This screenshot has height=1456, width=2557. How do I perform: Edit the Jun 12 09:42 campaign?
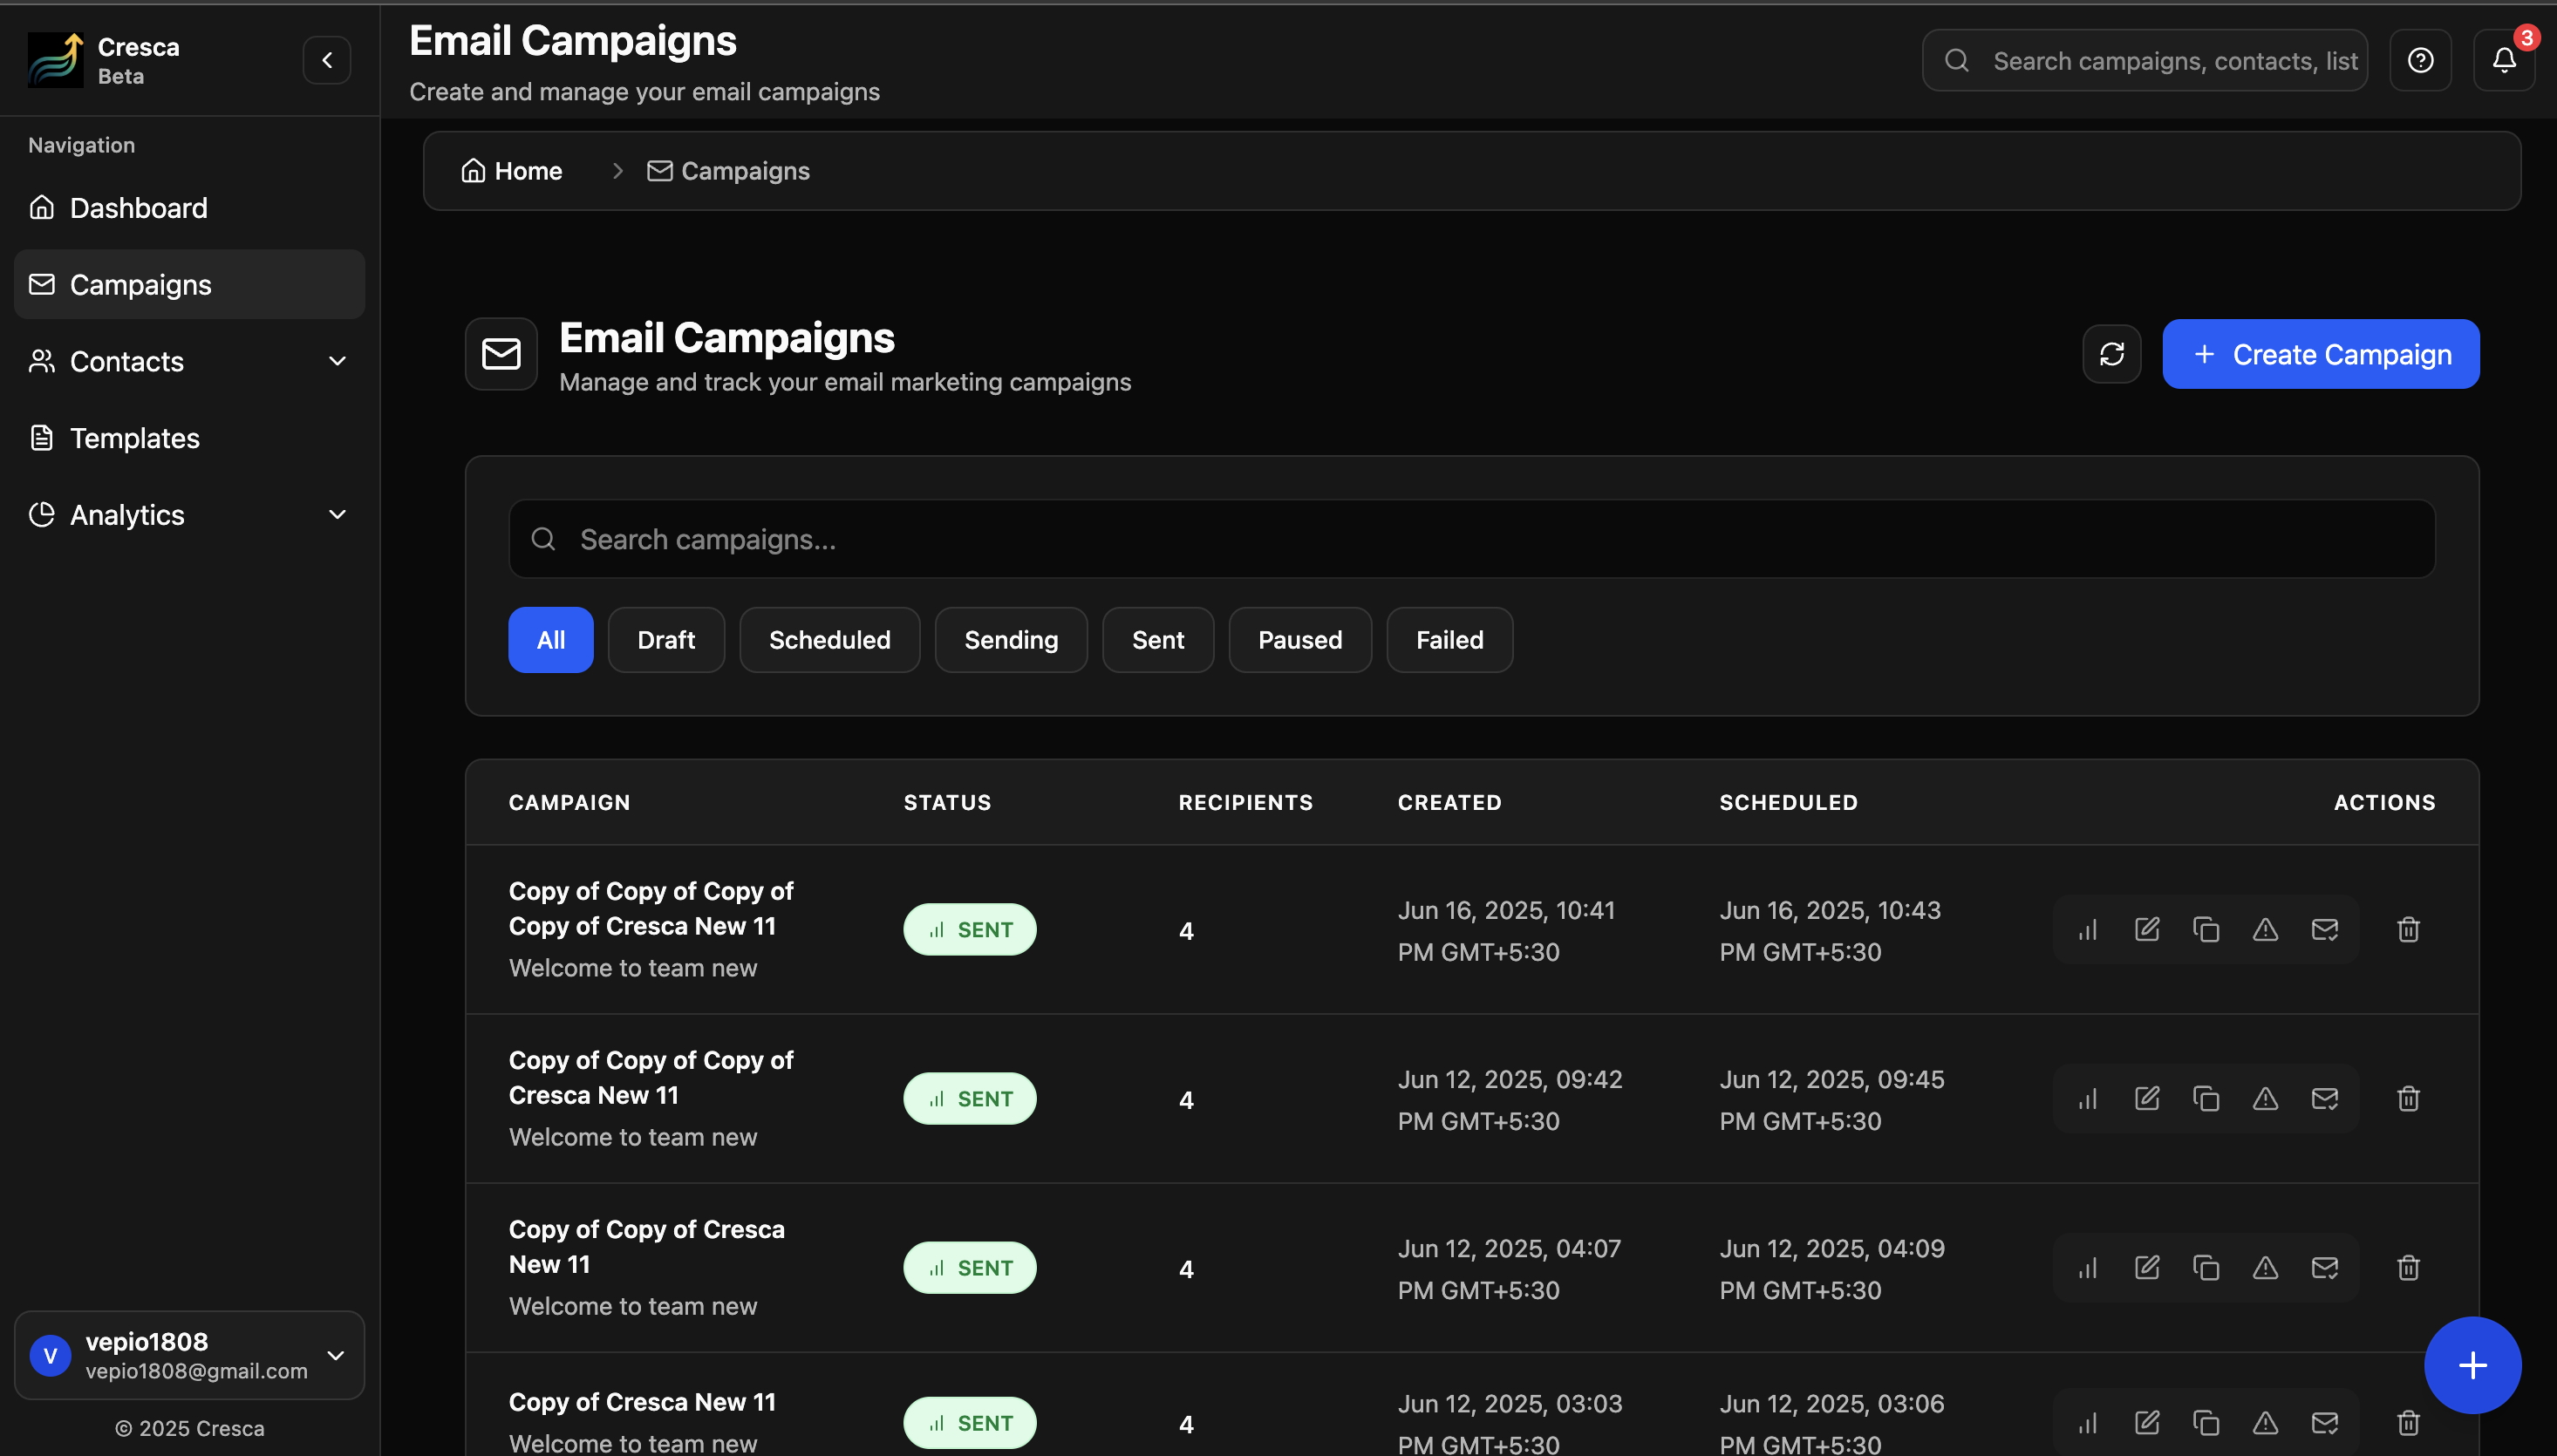tap(2146, 1099)
